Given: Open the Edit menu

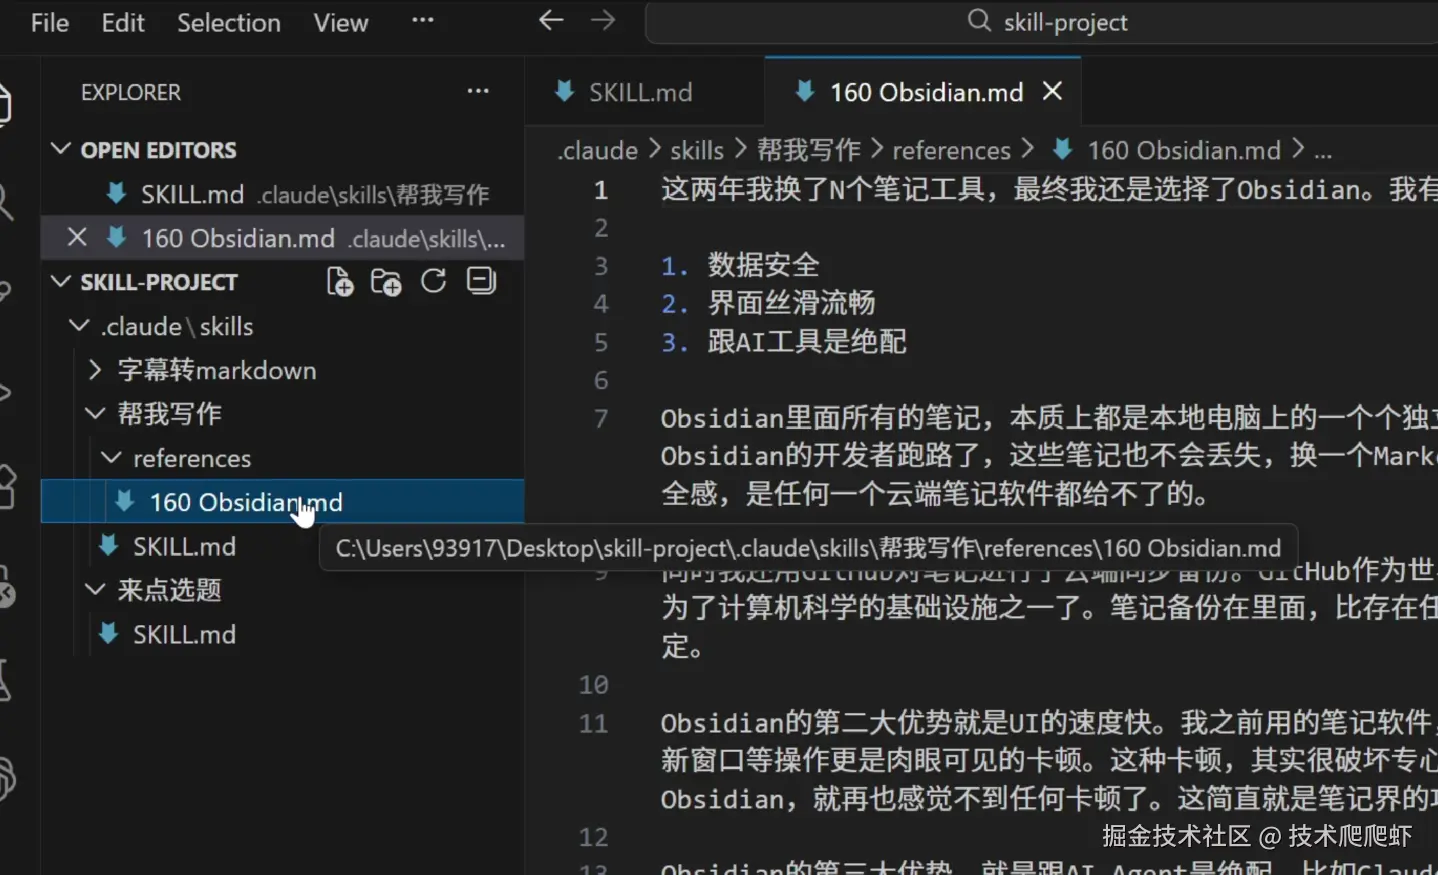Looking at the screenshot, I should (x=123, y=22).
